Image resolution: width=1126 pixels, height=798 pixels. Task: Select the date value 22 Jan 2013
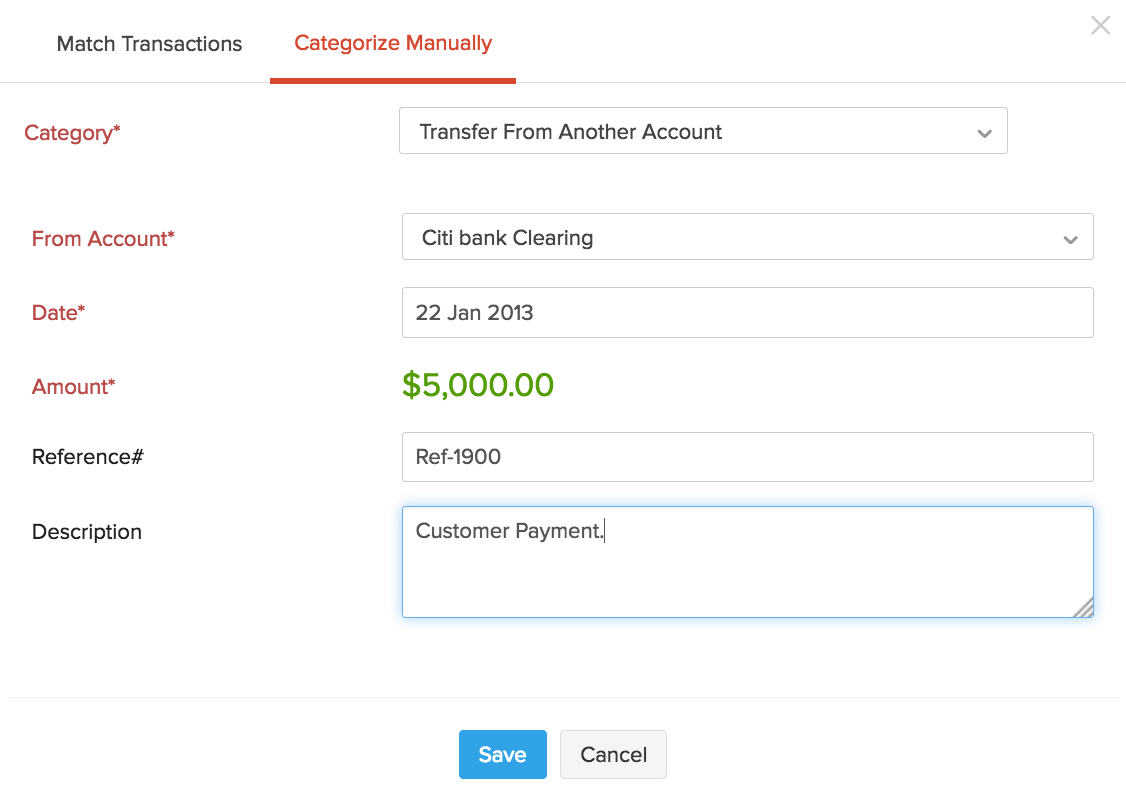point(475,312)
